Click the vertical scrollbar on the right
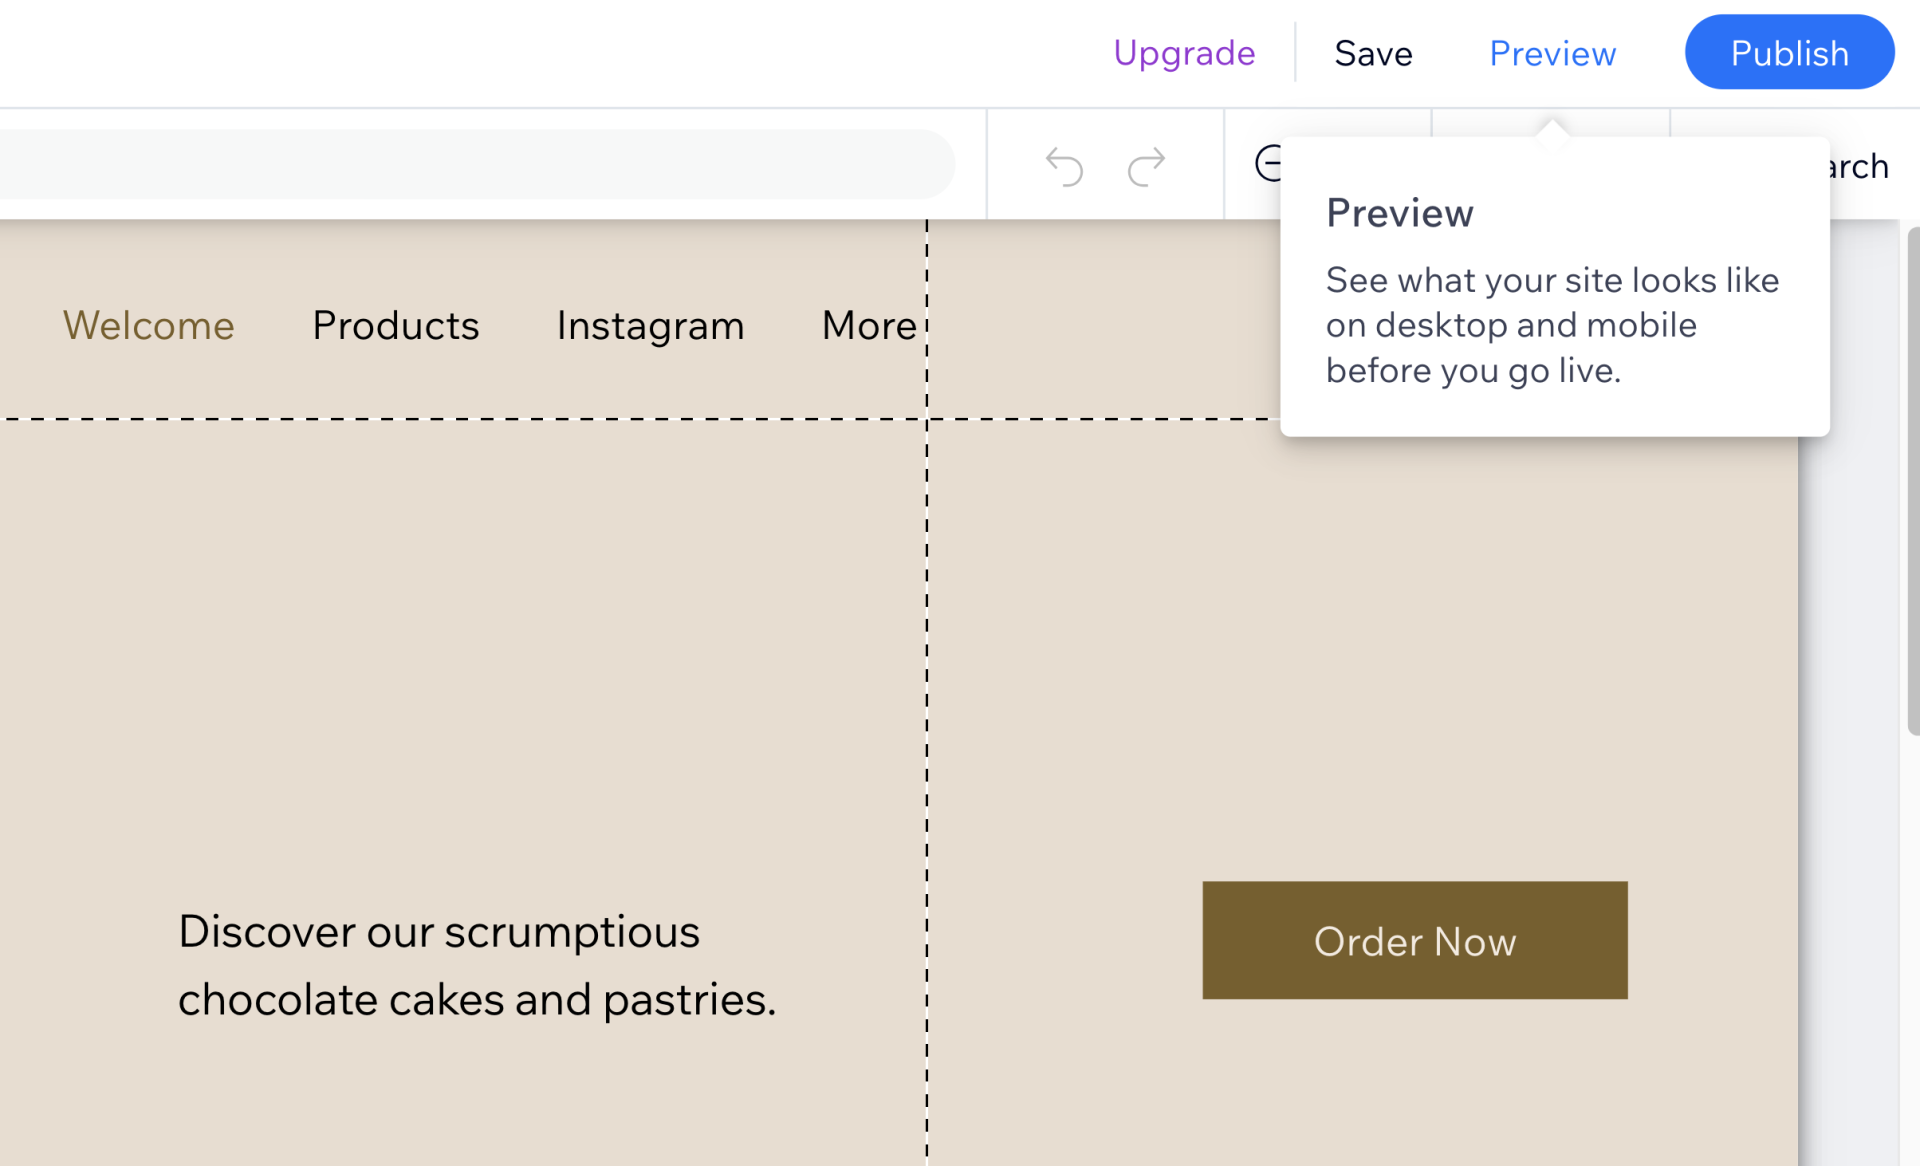 (x=1912, y=480)
